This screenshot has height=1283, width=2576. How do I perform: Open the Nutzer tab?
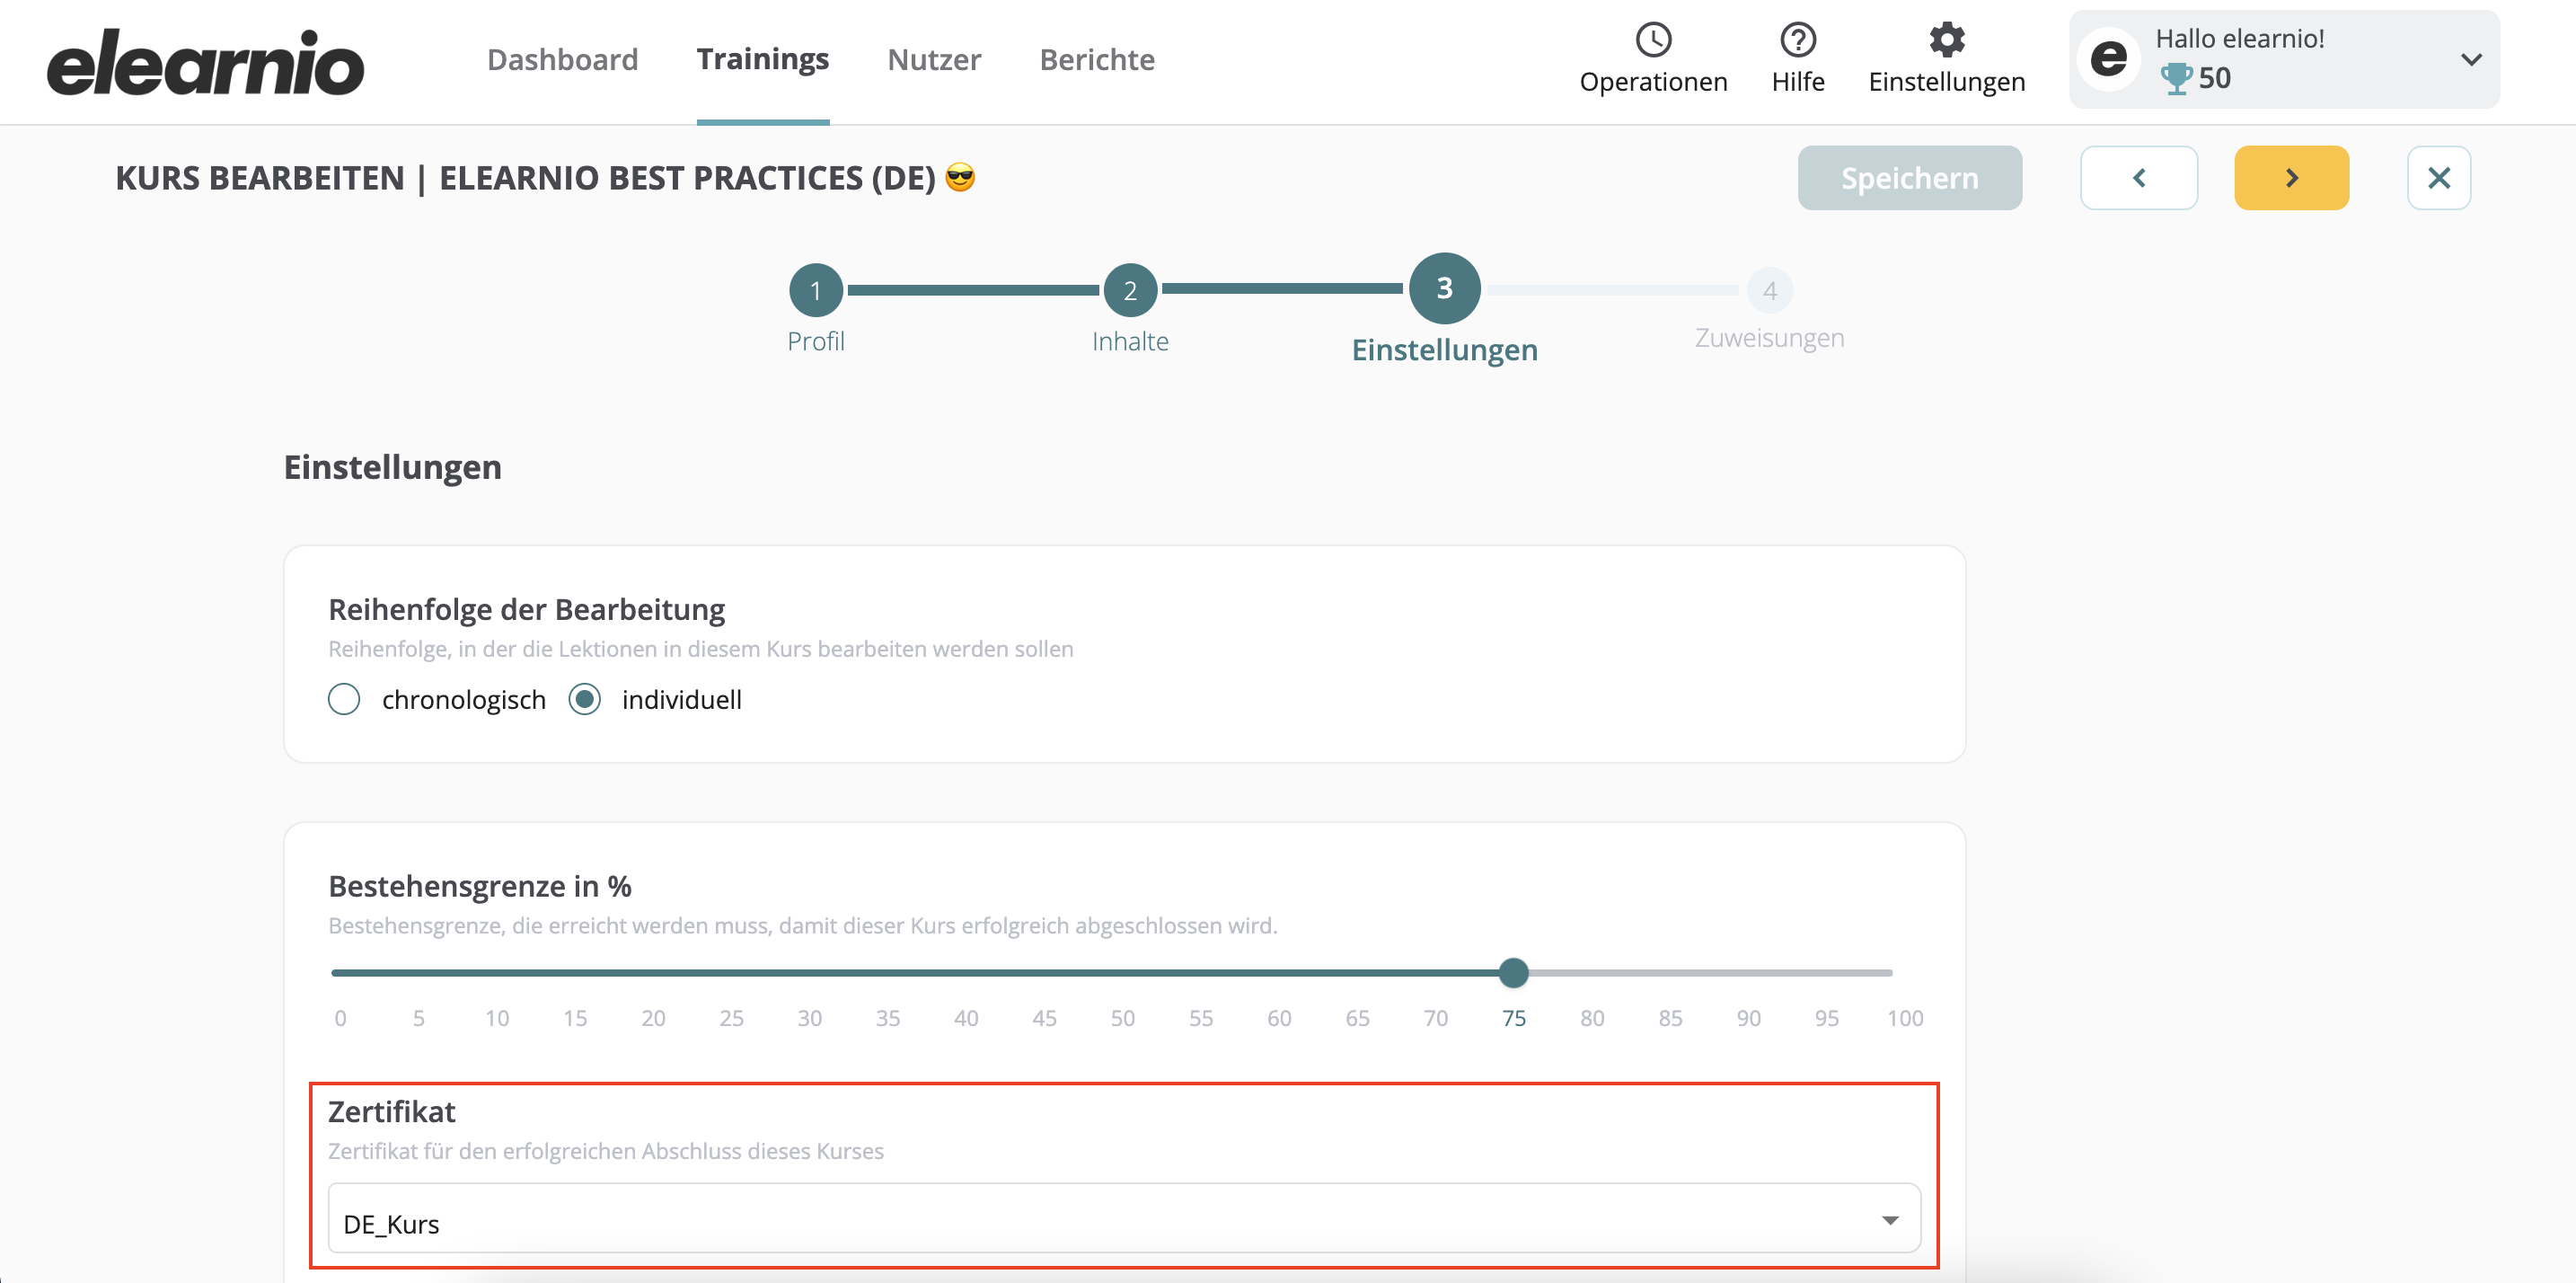pyautogui.click(x=934, y=60)
